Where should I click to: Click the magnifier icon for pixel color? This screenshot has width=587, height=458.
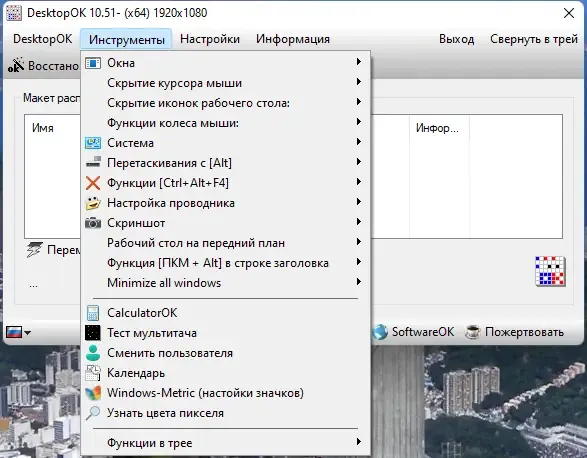click(x=93, y=413)
